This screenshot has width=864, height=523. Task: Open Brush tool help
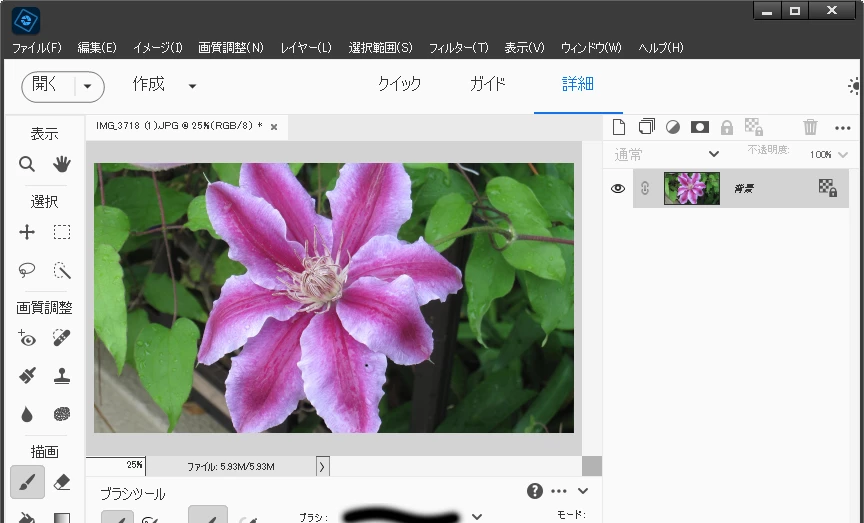point(534,490)
